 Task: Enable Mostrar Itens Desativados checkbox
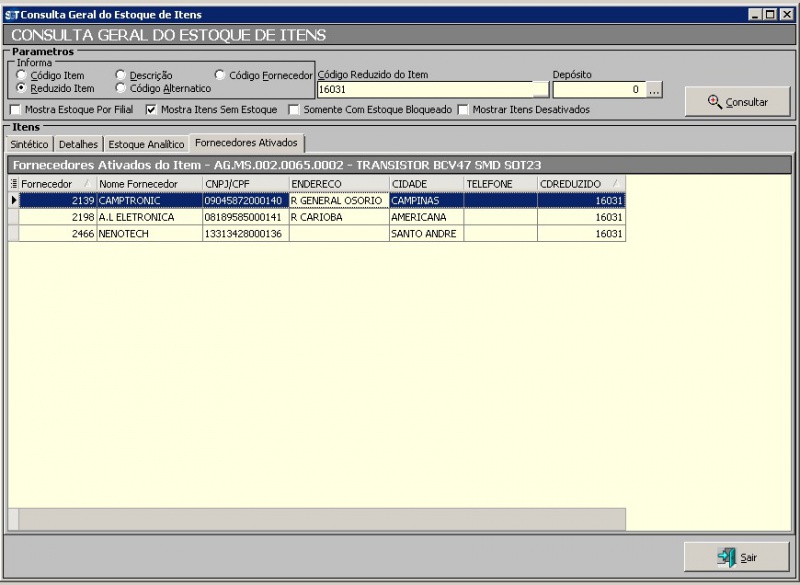tap(463, 109)
